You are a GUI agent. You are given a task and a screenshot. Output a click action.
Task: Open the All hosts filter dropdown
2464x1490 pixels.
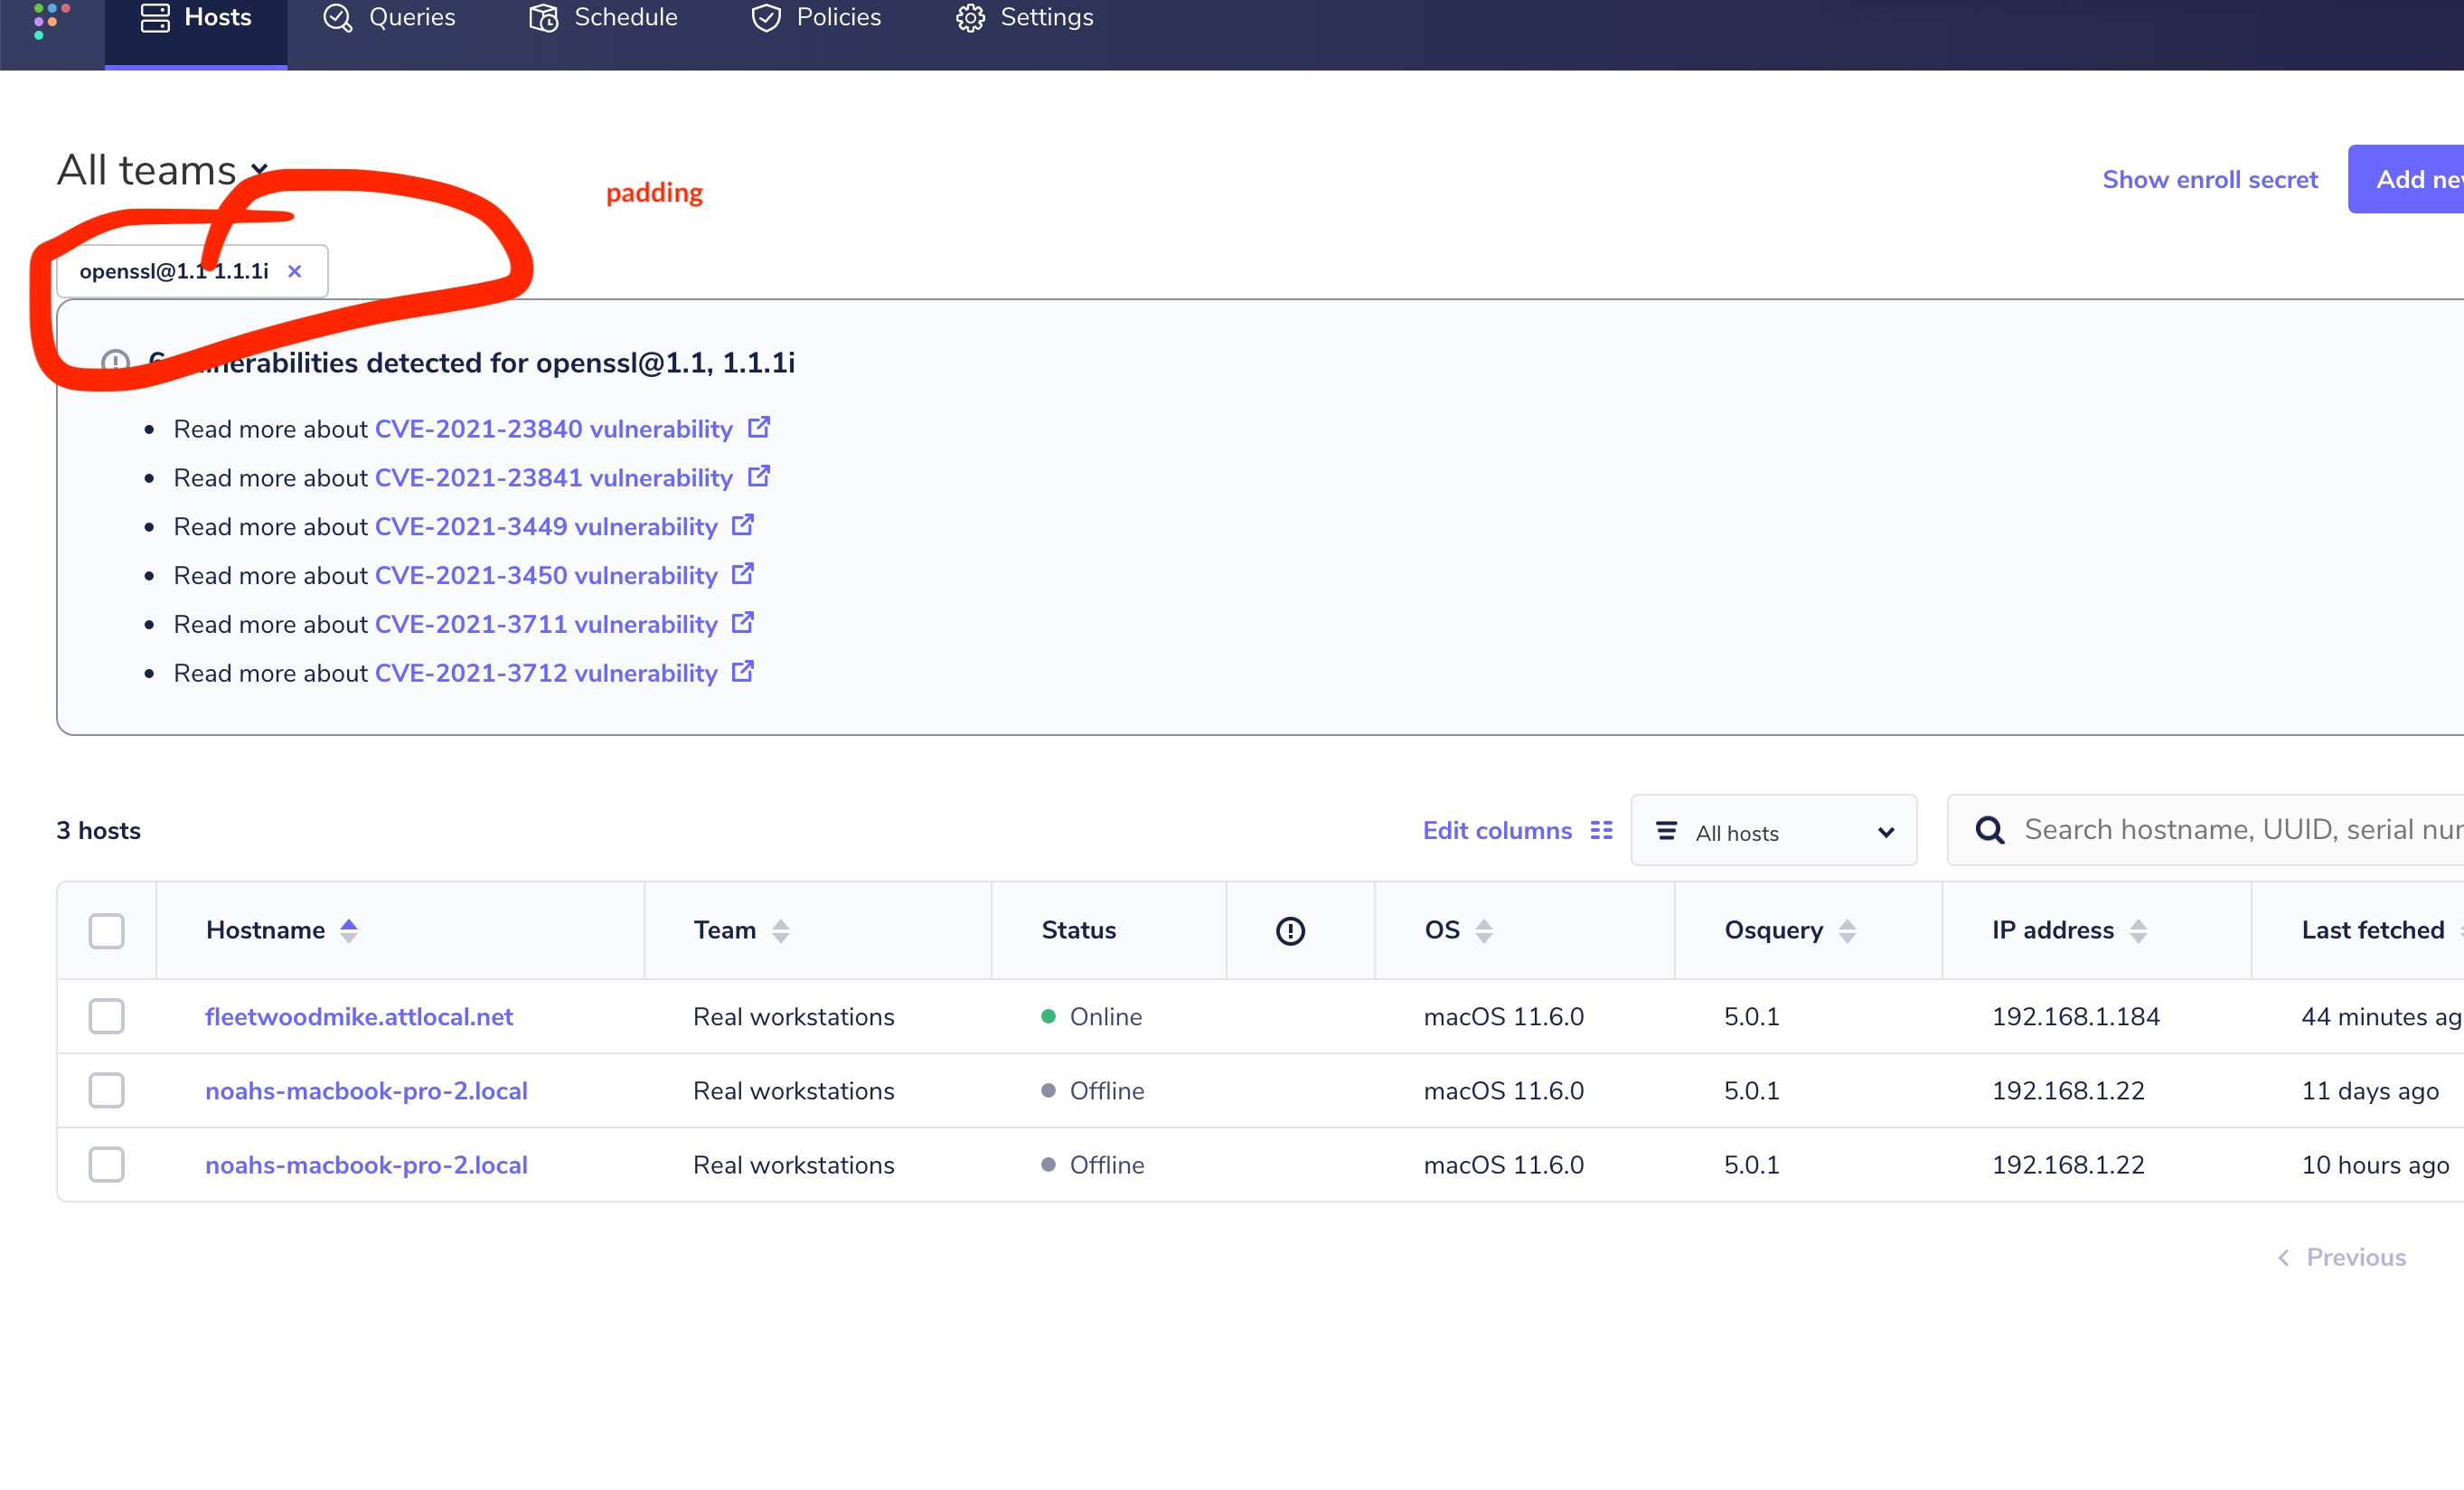click(1773, 831)
